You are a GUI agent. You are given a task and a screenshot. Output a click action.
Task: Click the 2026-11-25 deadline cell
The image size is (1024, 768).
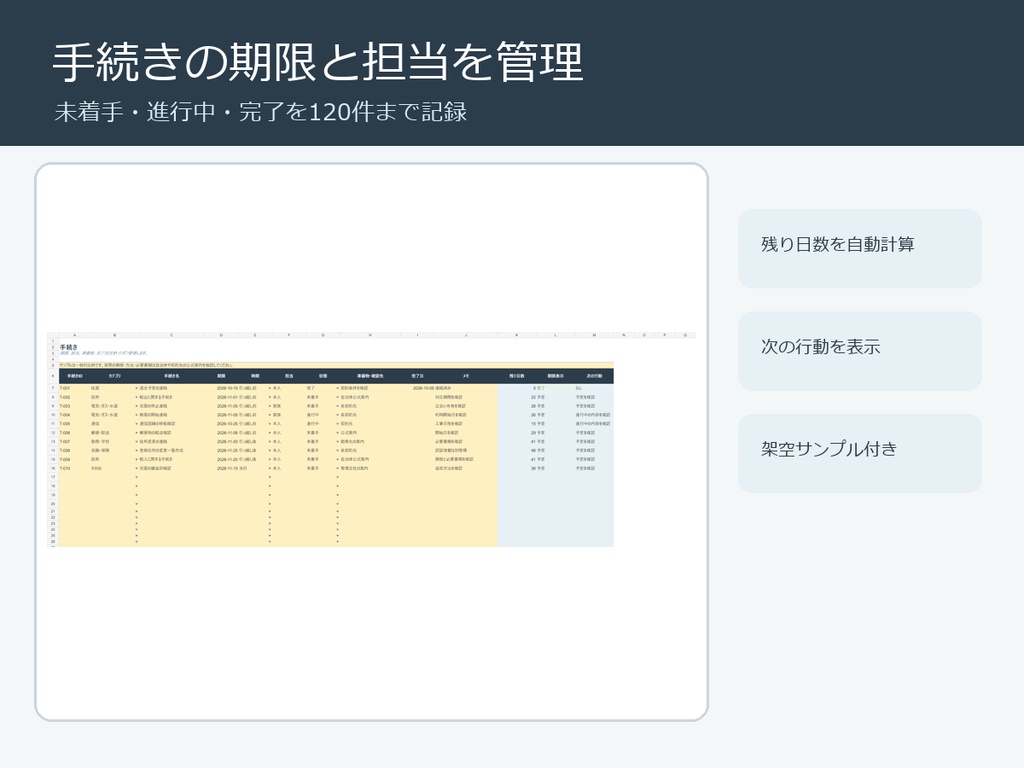227,451
